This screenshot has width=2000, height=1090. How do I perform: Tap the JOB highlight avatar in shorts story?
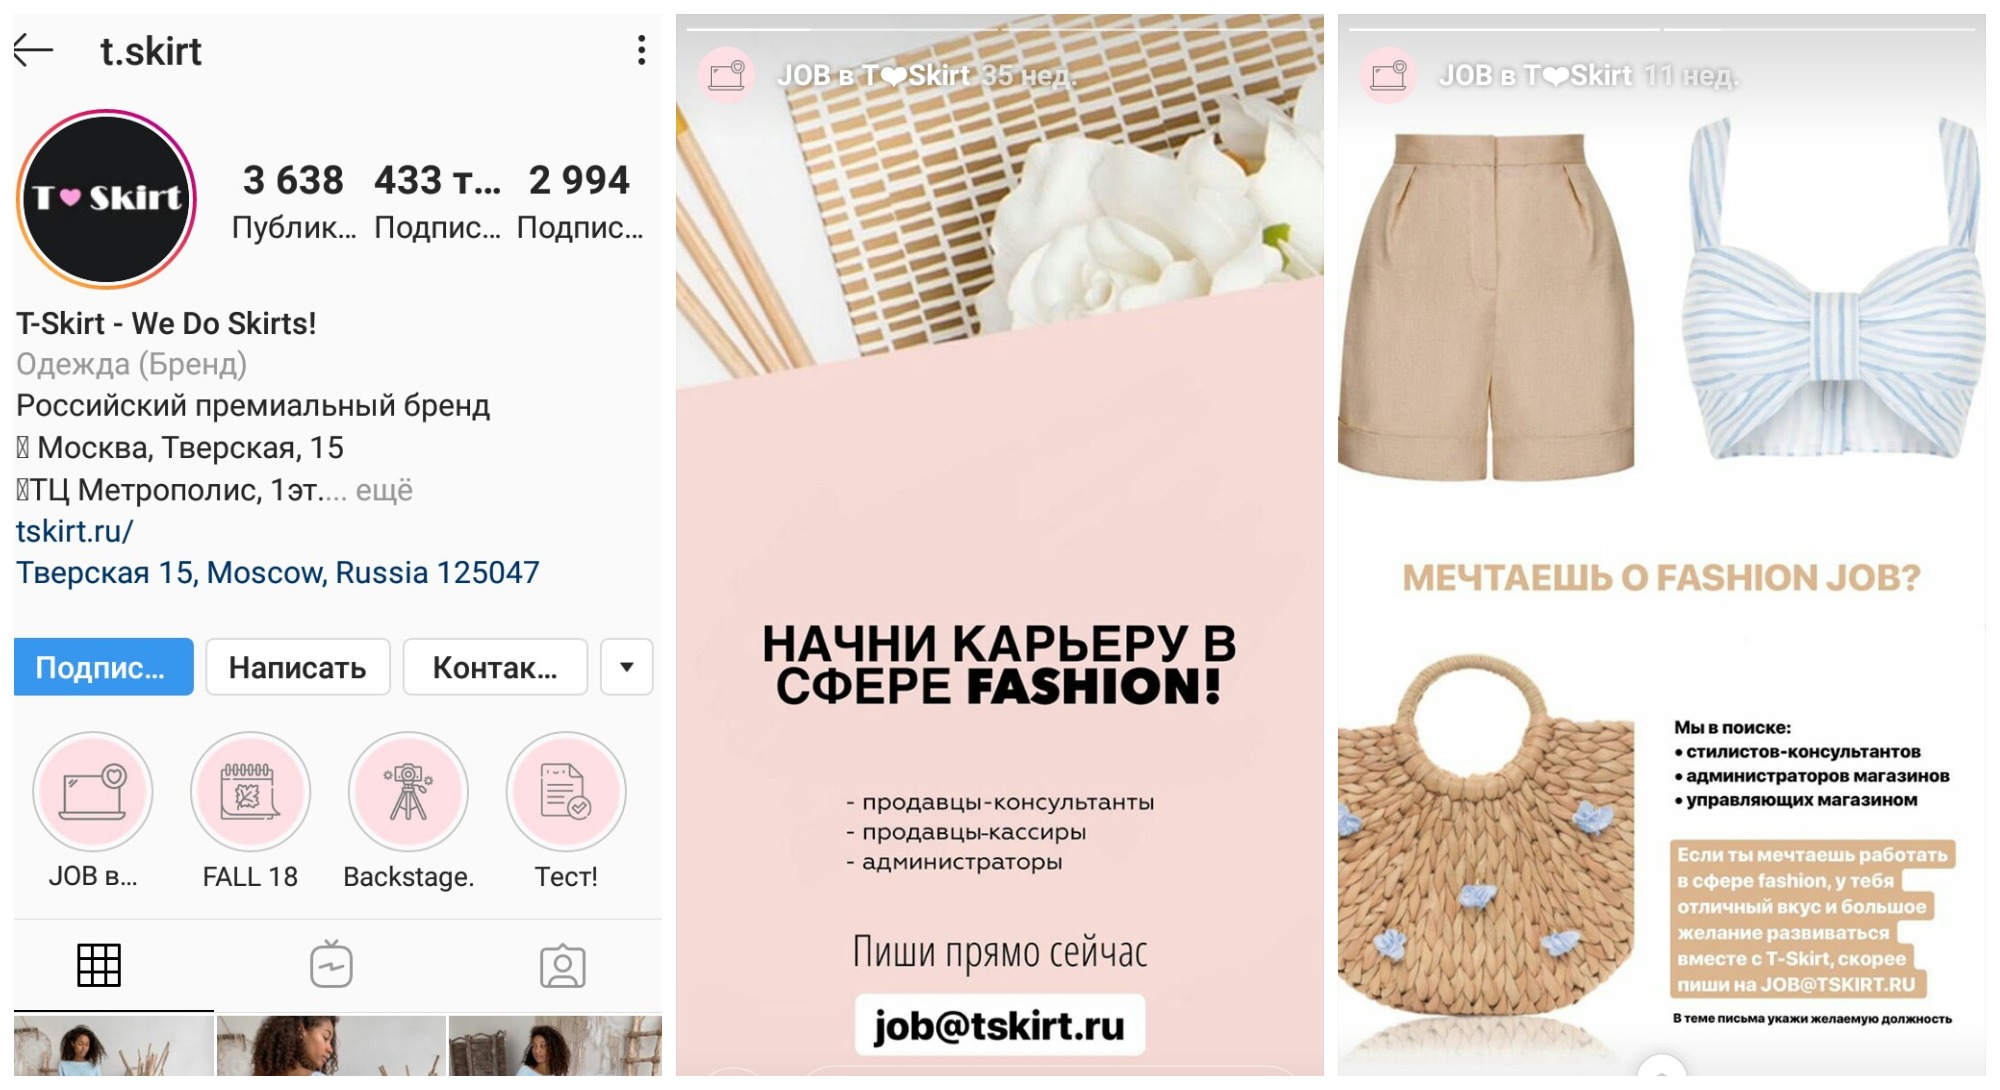(x=1389, y=75)
